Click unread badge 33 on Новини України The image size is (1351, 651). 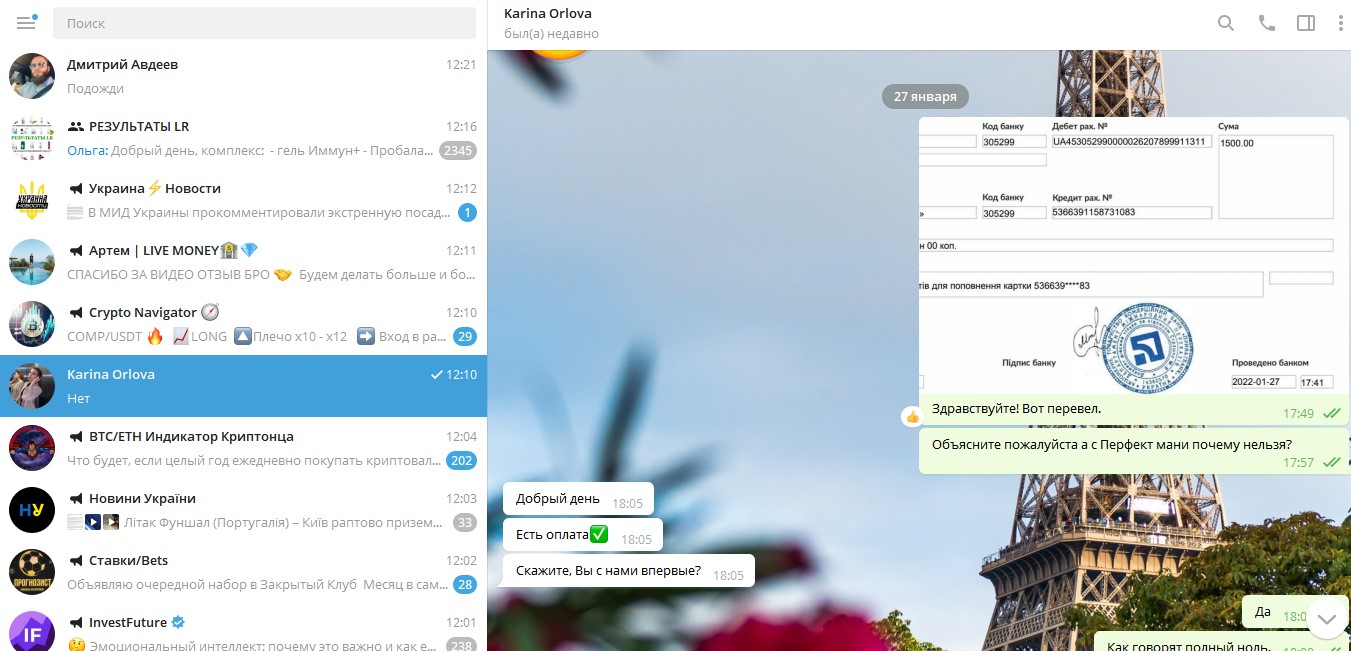pyautogui.click(x=465, y=522)
